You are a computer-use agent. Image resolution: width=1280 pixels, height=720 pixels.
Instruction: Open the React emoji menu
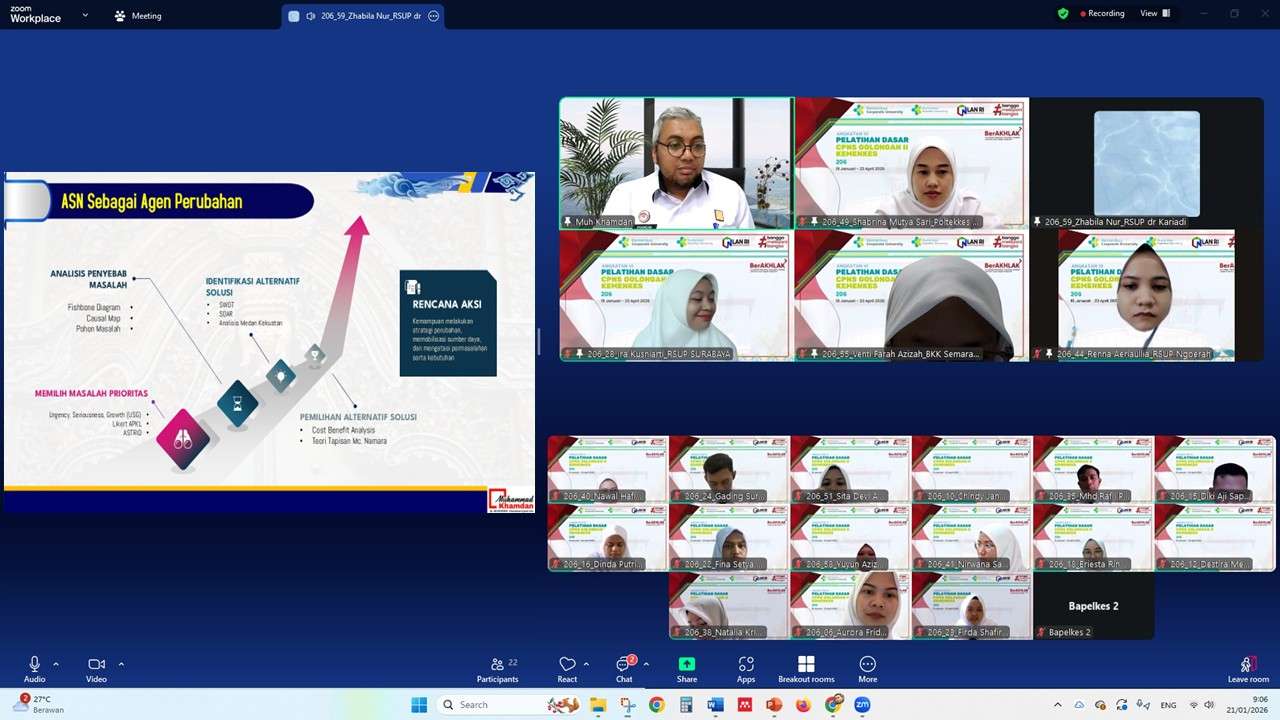tap(567, 667)
